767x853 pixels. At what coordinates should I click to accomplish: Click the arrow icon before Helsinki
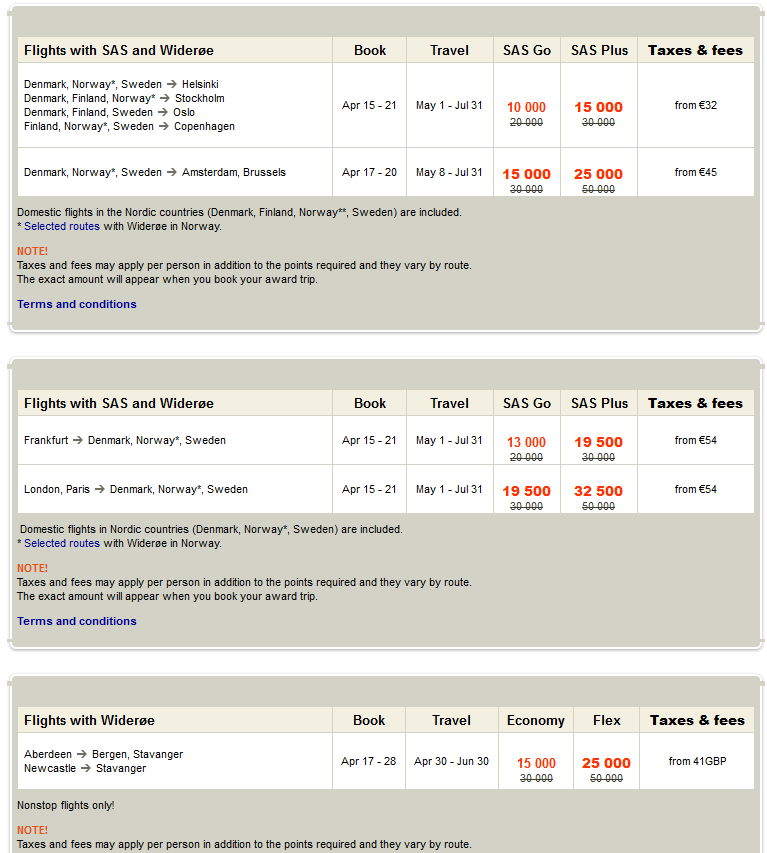coord(172,85)
